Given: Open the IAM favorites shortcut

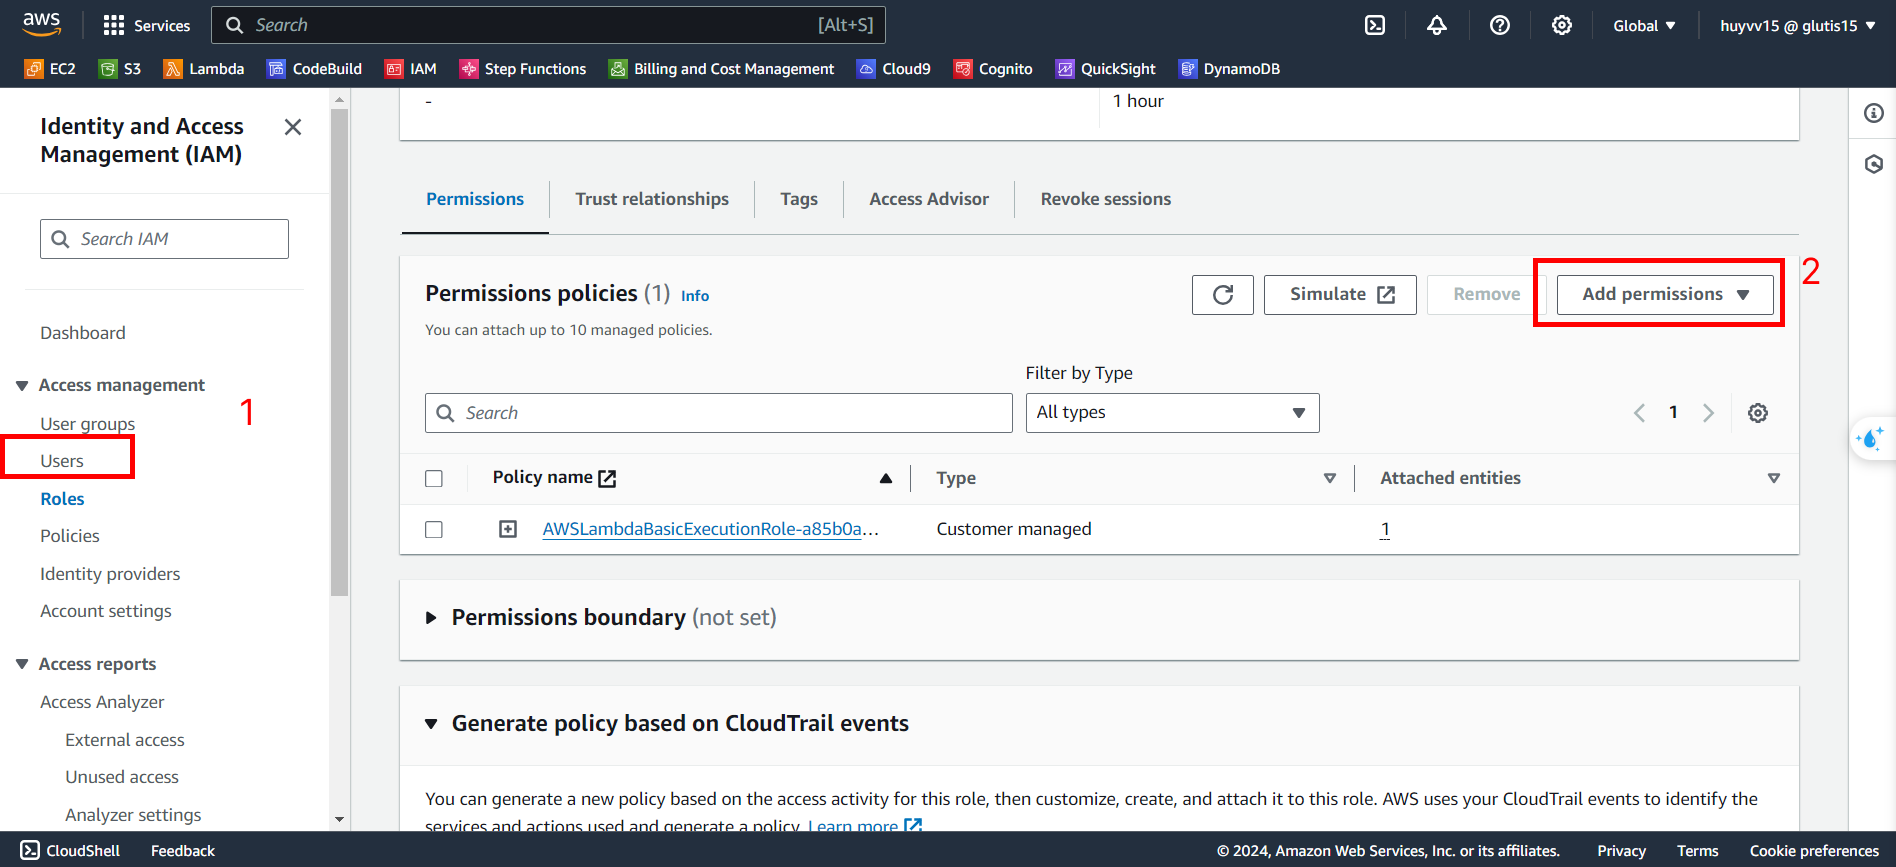Looking at the screenshot, I should click(x=411, y=69).
